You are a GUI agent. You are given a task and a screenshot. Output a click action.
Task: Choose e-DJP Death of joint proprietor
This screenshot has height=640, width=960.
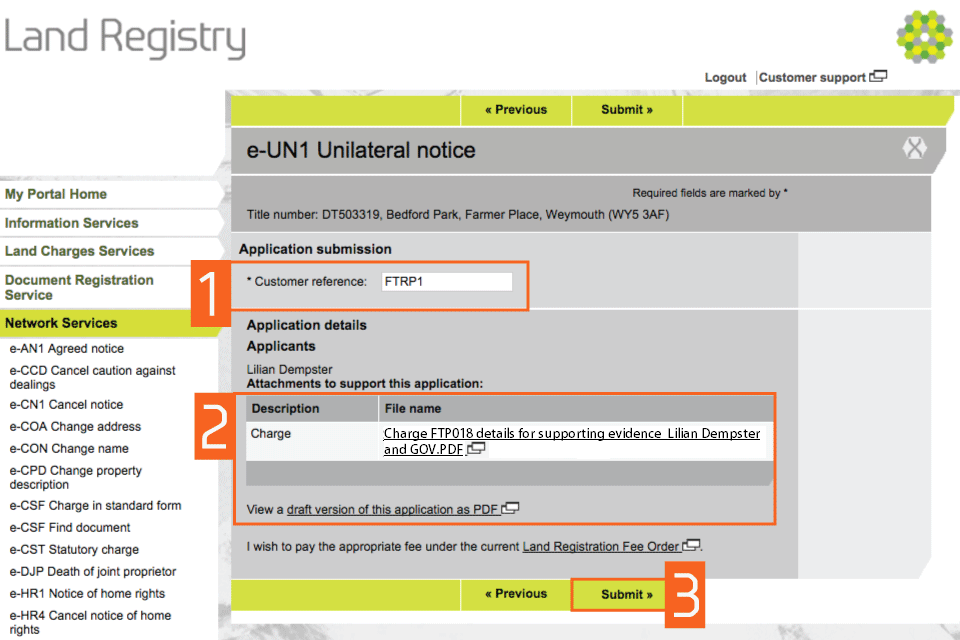pyautogui.click(x=93, y=572)
